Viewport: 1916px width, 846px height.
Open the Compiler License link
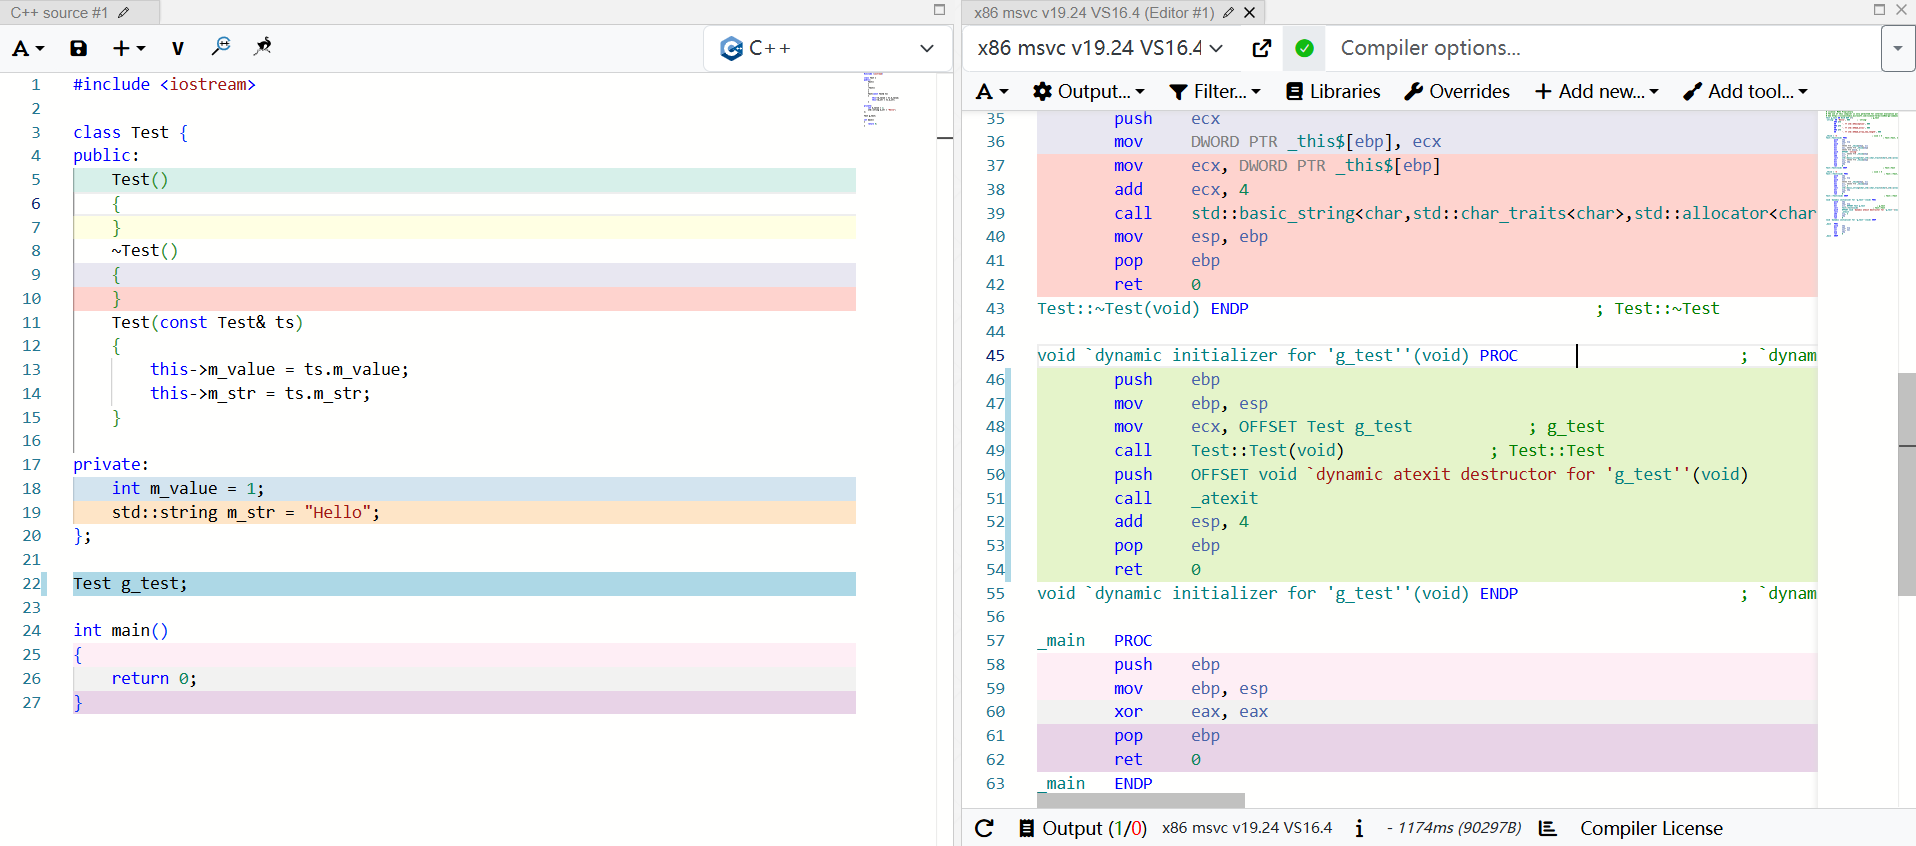[1651, 828]
